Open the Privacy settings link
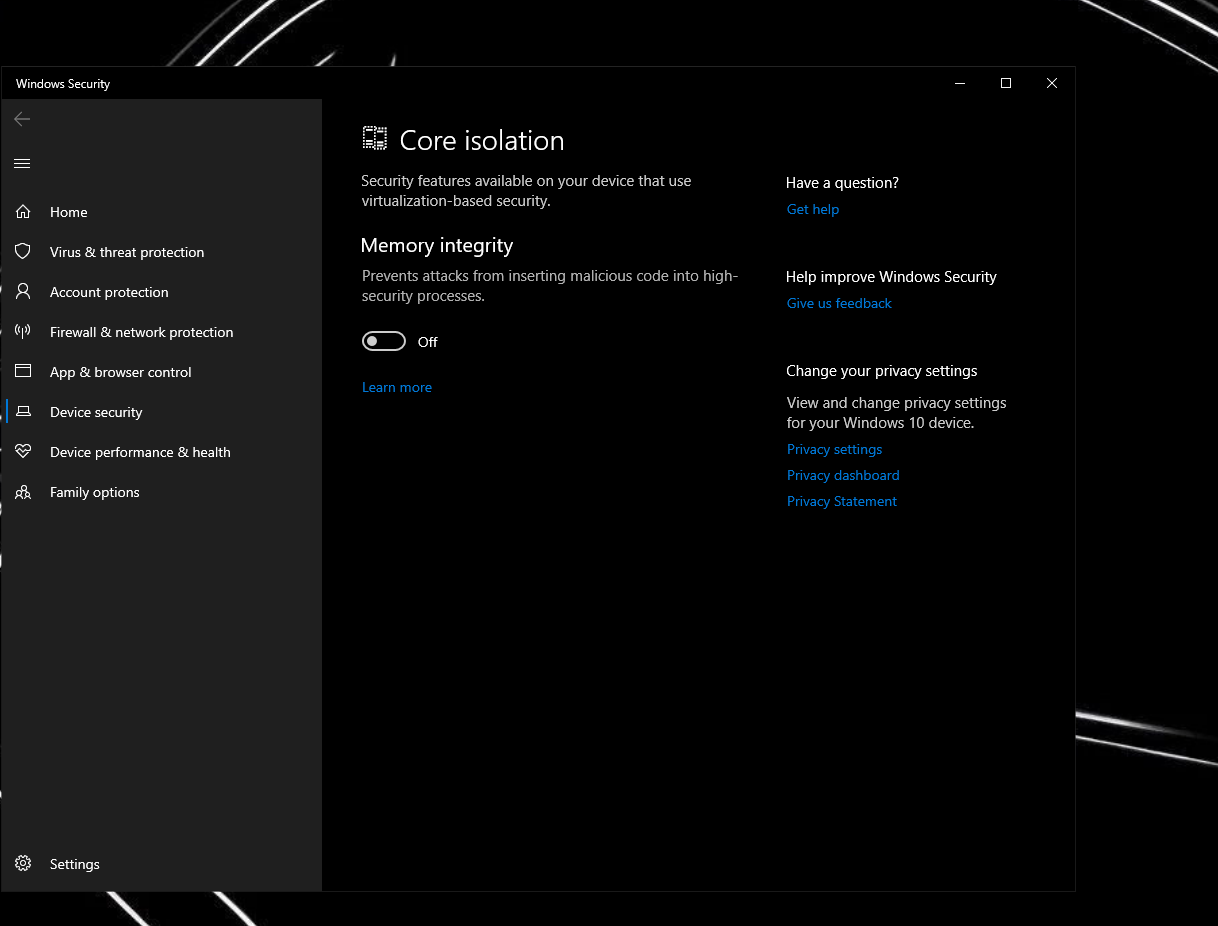The image size is (1218, 926). 834,449
